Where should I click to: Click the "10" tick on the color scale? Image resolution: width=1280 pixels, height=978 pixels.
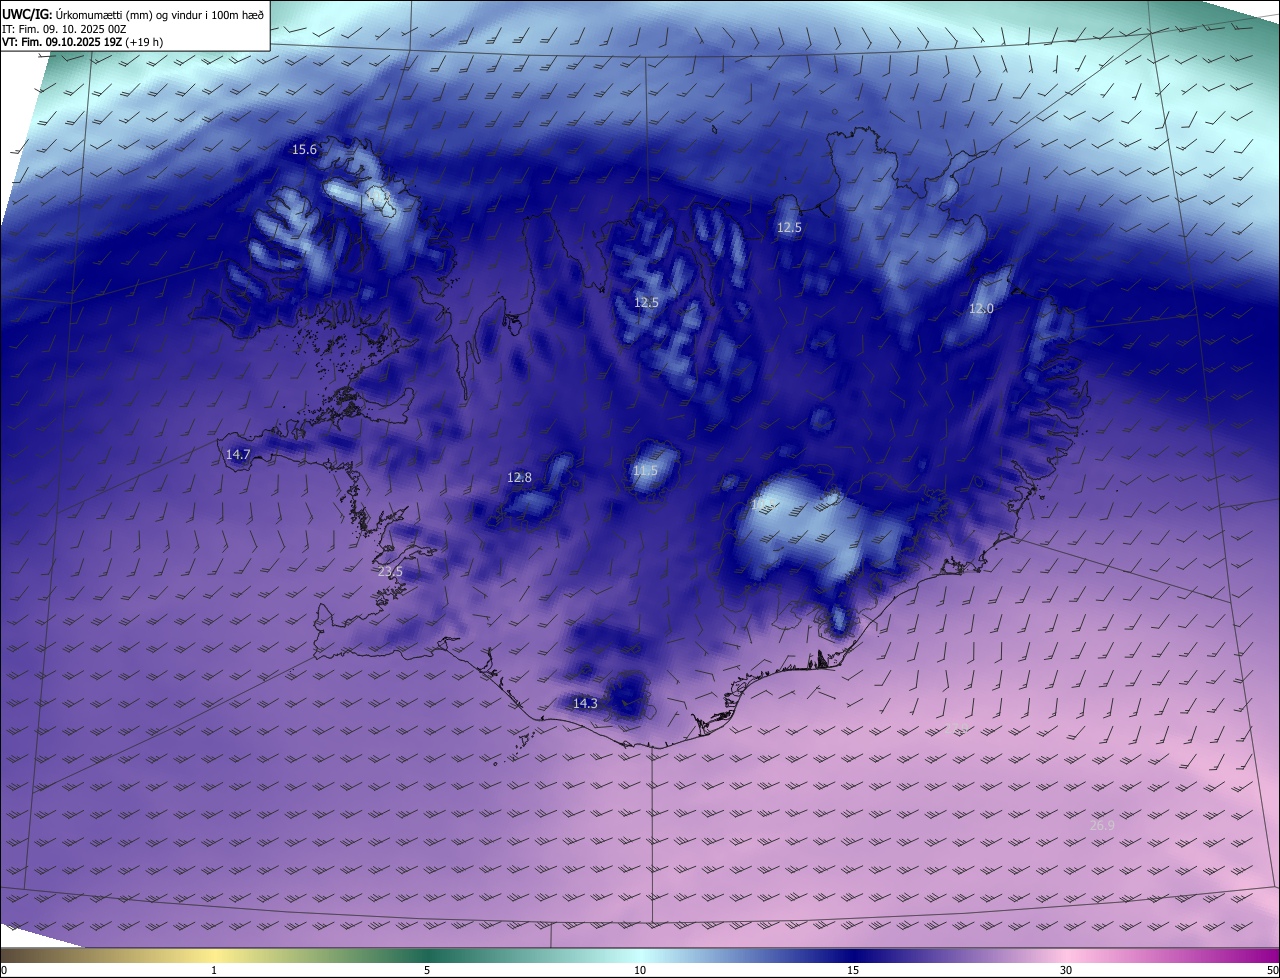click(x=640, y=970)
